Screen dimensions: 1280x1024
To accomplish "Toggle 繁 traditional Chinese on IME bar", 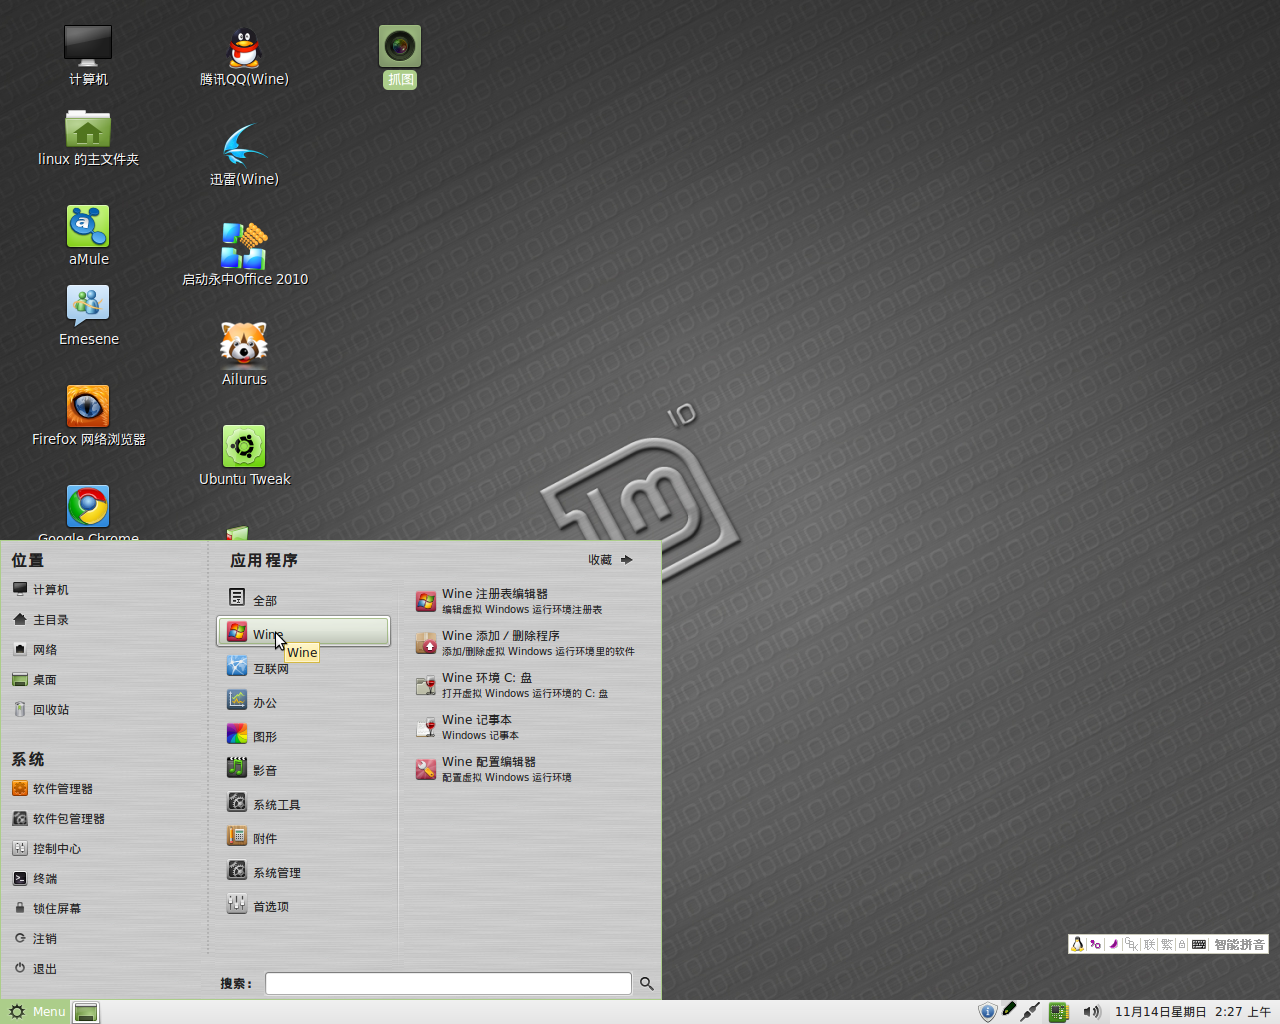I will tap(1167, 944).
